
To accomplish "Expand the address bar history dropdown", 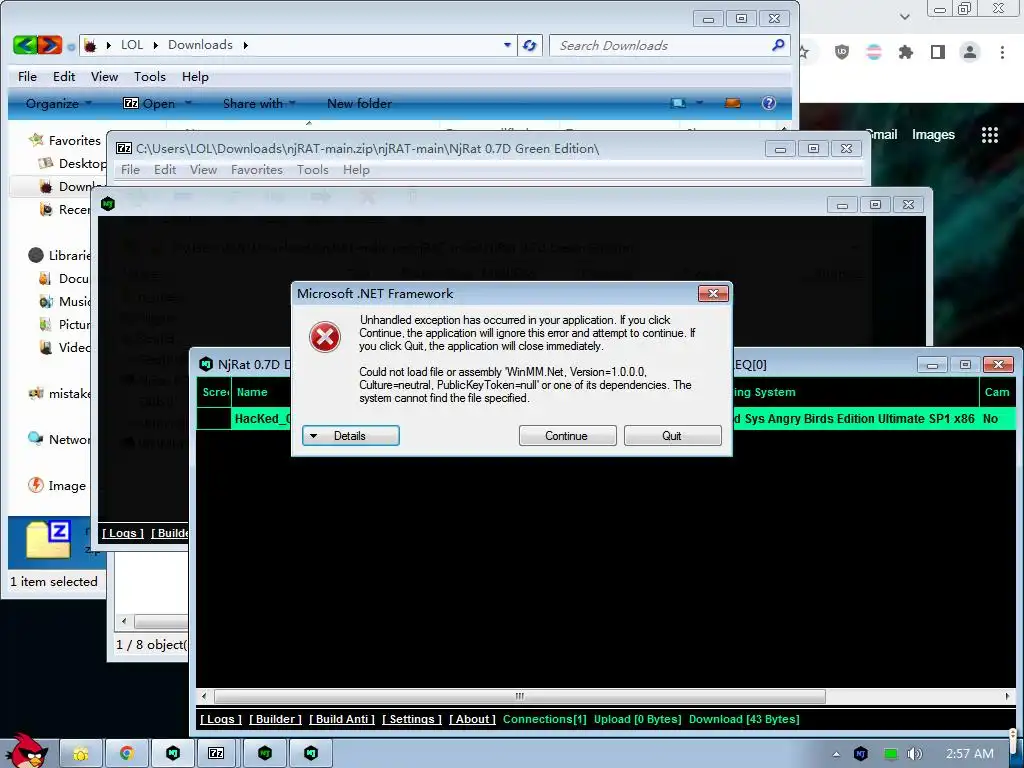I will coord(507,45).
